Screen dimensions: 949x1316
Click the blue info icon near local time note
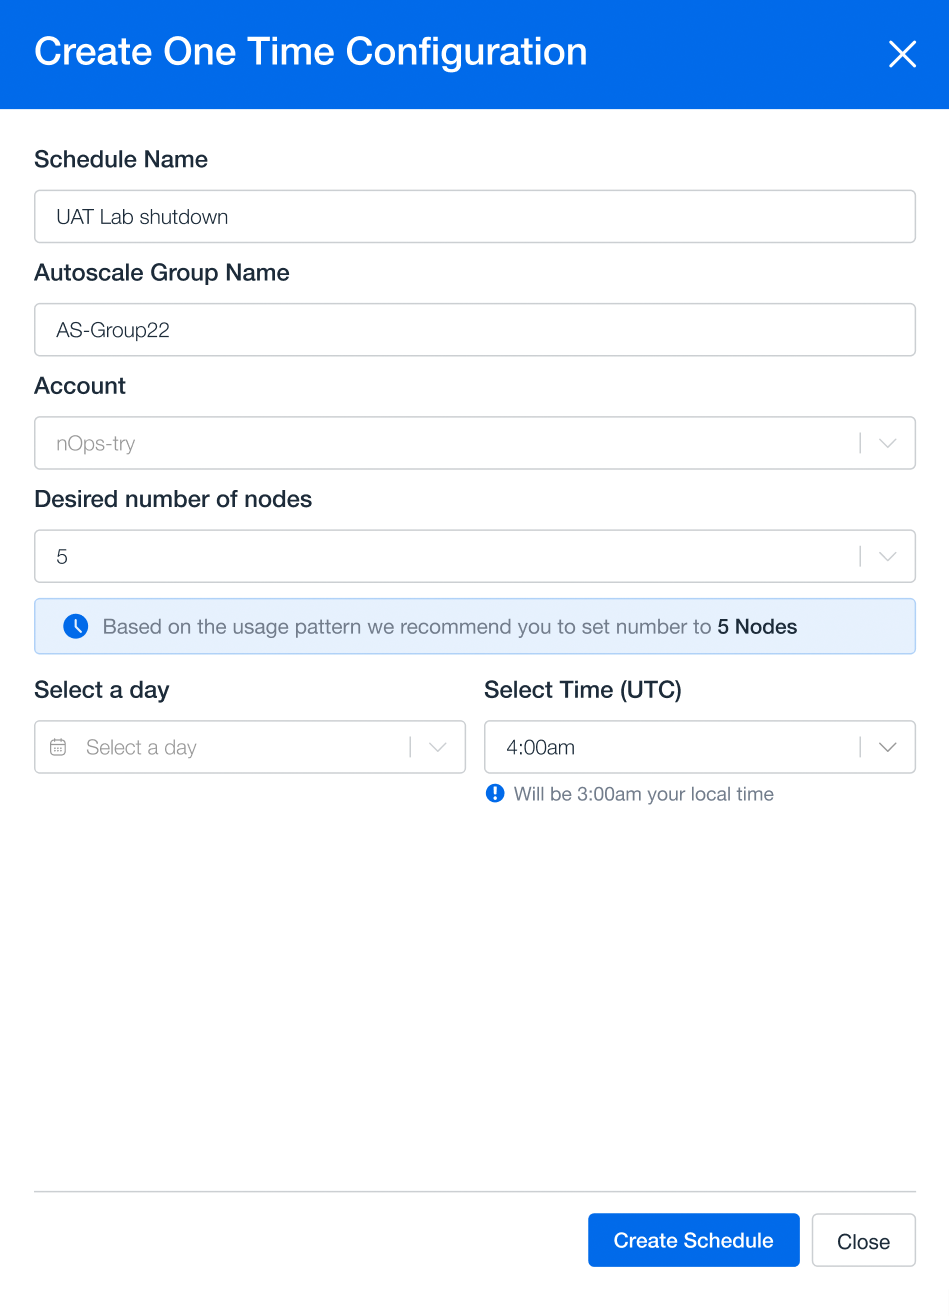[495, 794]
